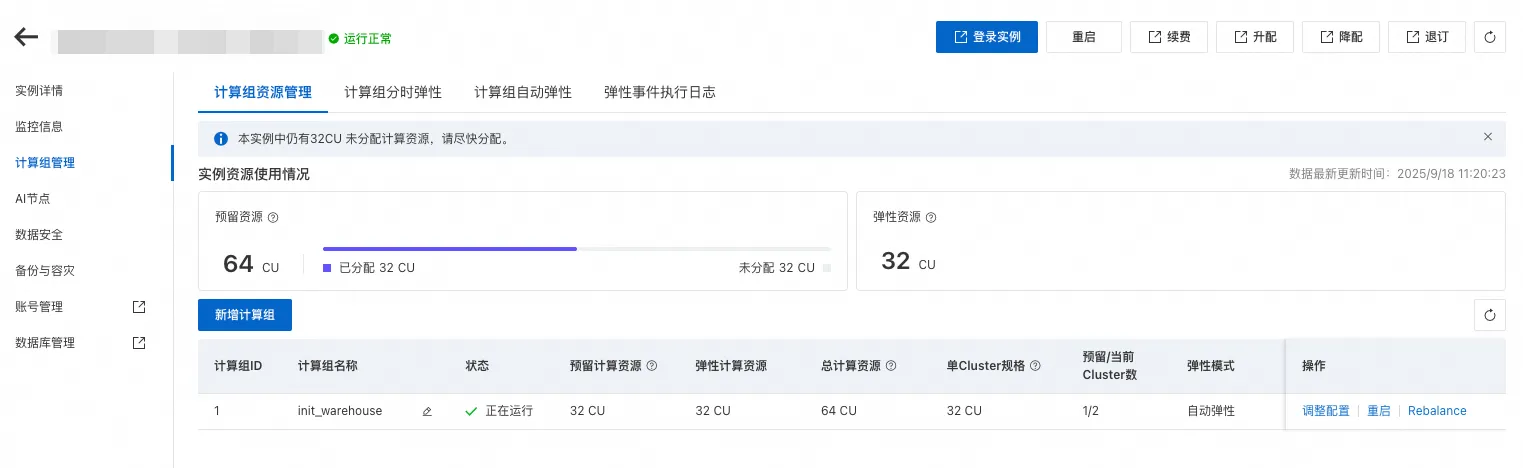Close the 32CU unallocated notice banner
Viewport: 1523px width, 468px height.
pyautogui.click(x=1488, y=137)
